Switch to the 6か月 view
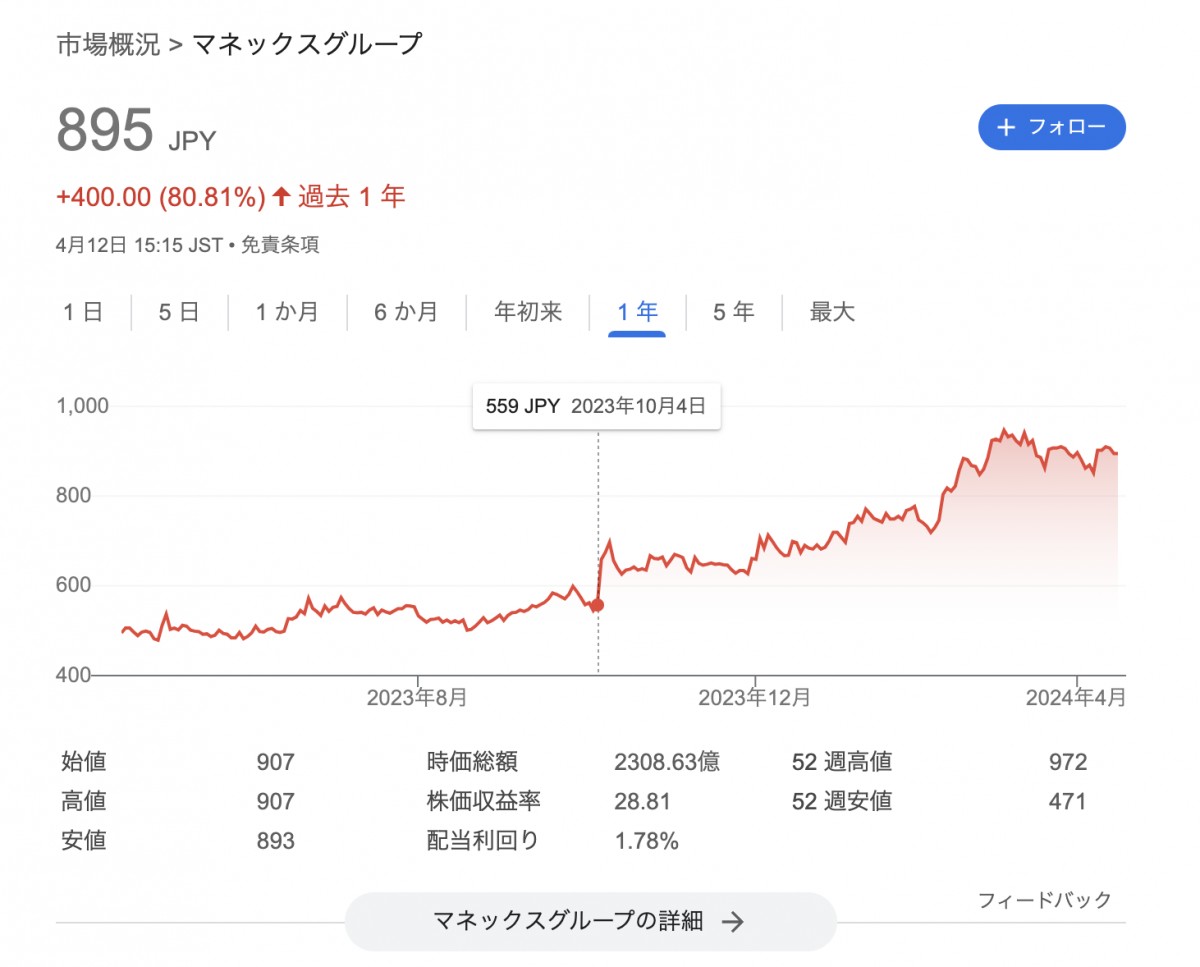 point(406,312)
